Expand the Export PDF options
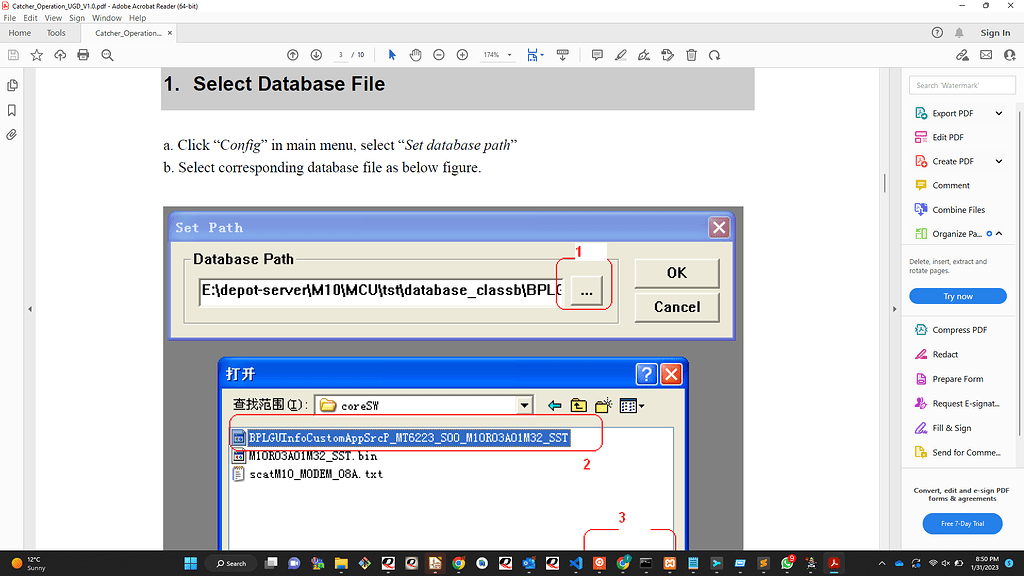The width and height of the screenshot is (1024, 576). (998, 113)
